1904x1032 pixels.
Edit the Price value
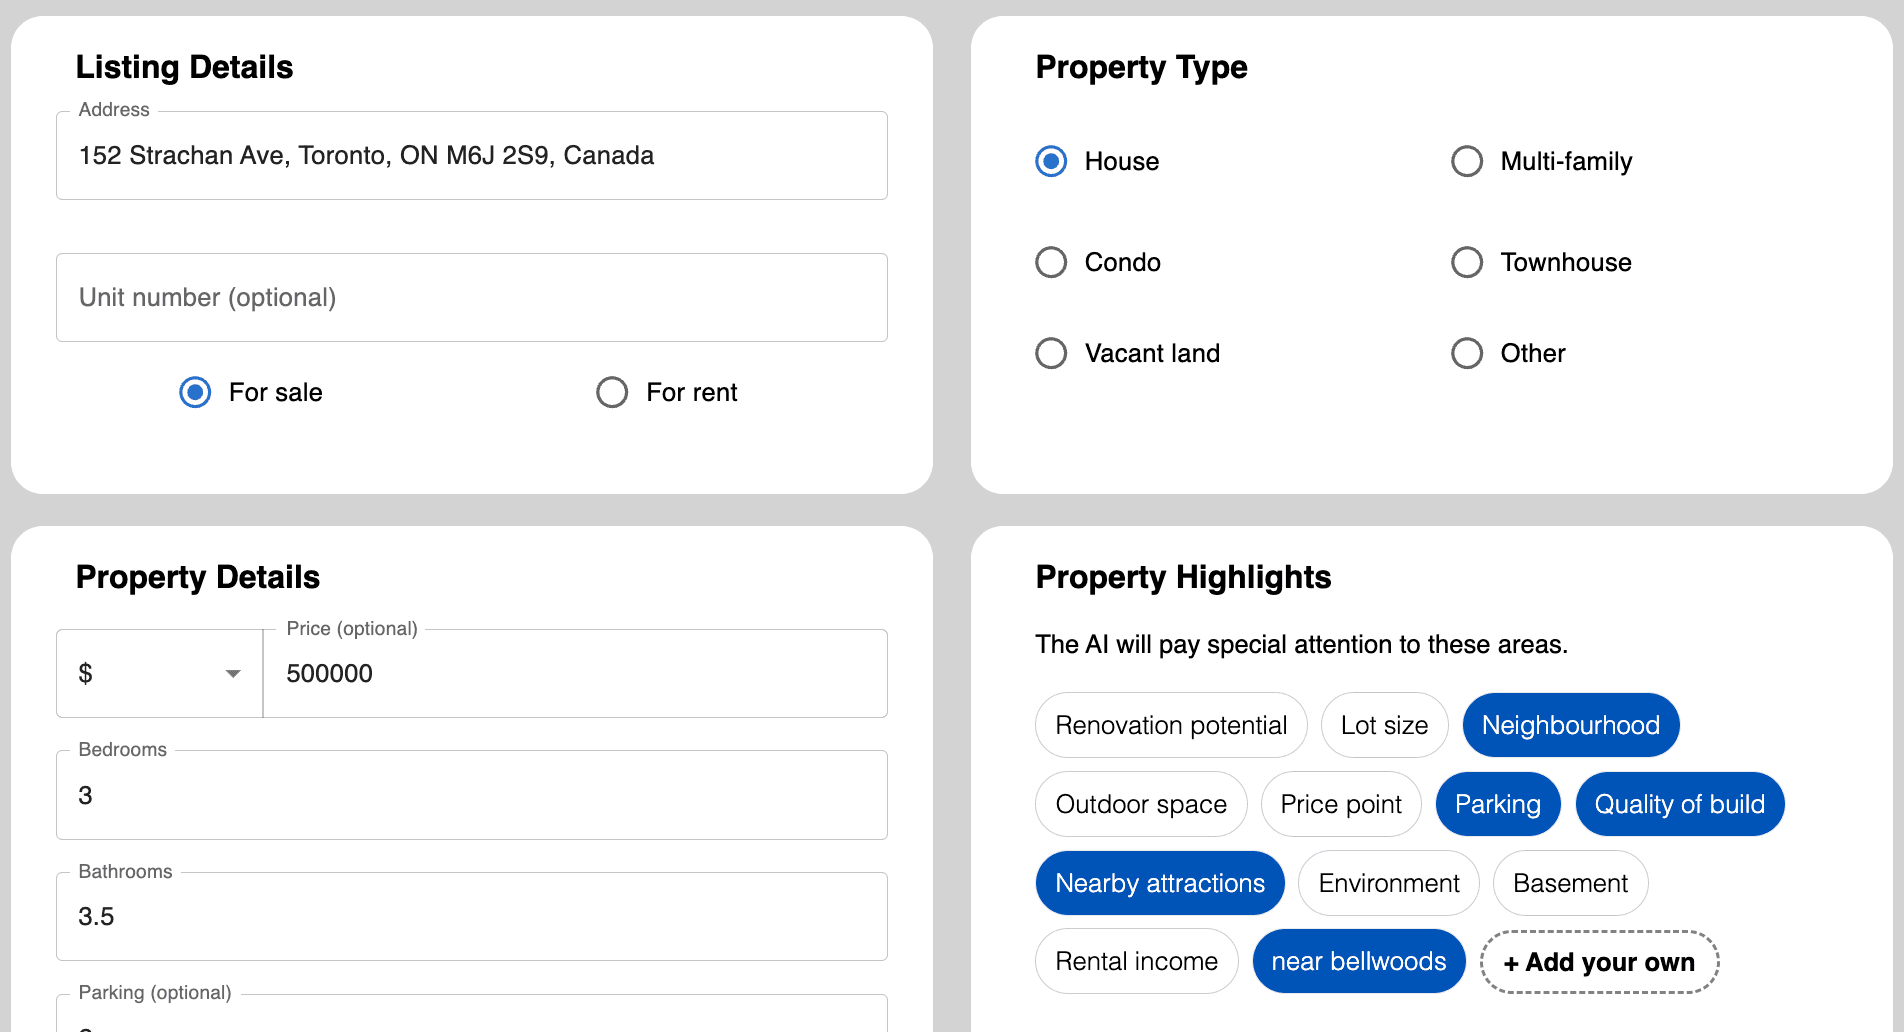[x=575, y=673]
